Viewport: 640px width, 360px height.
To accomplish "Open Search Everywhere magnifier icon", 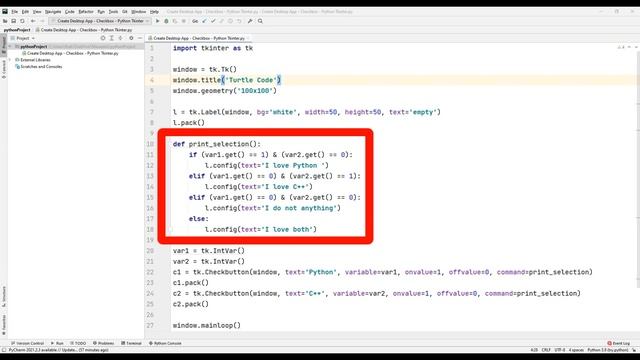I will coord(260,21).
